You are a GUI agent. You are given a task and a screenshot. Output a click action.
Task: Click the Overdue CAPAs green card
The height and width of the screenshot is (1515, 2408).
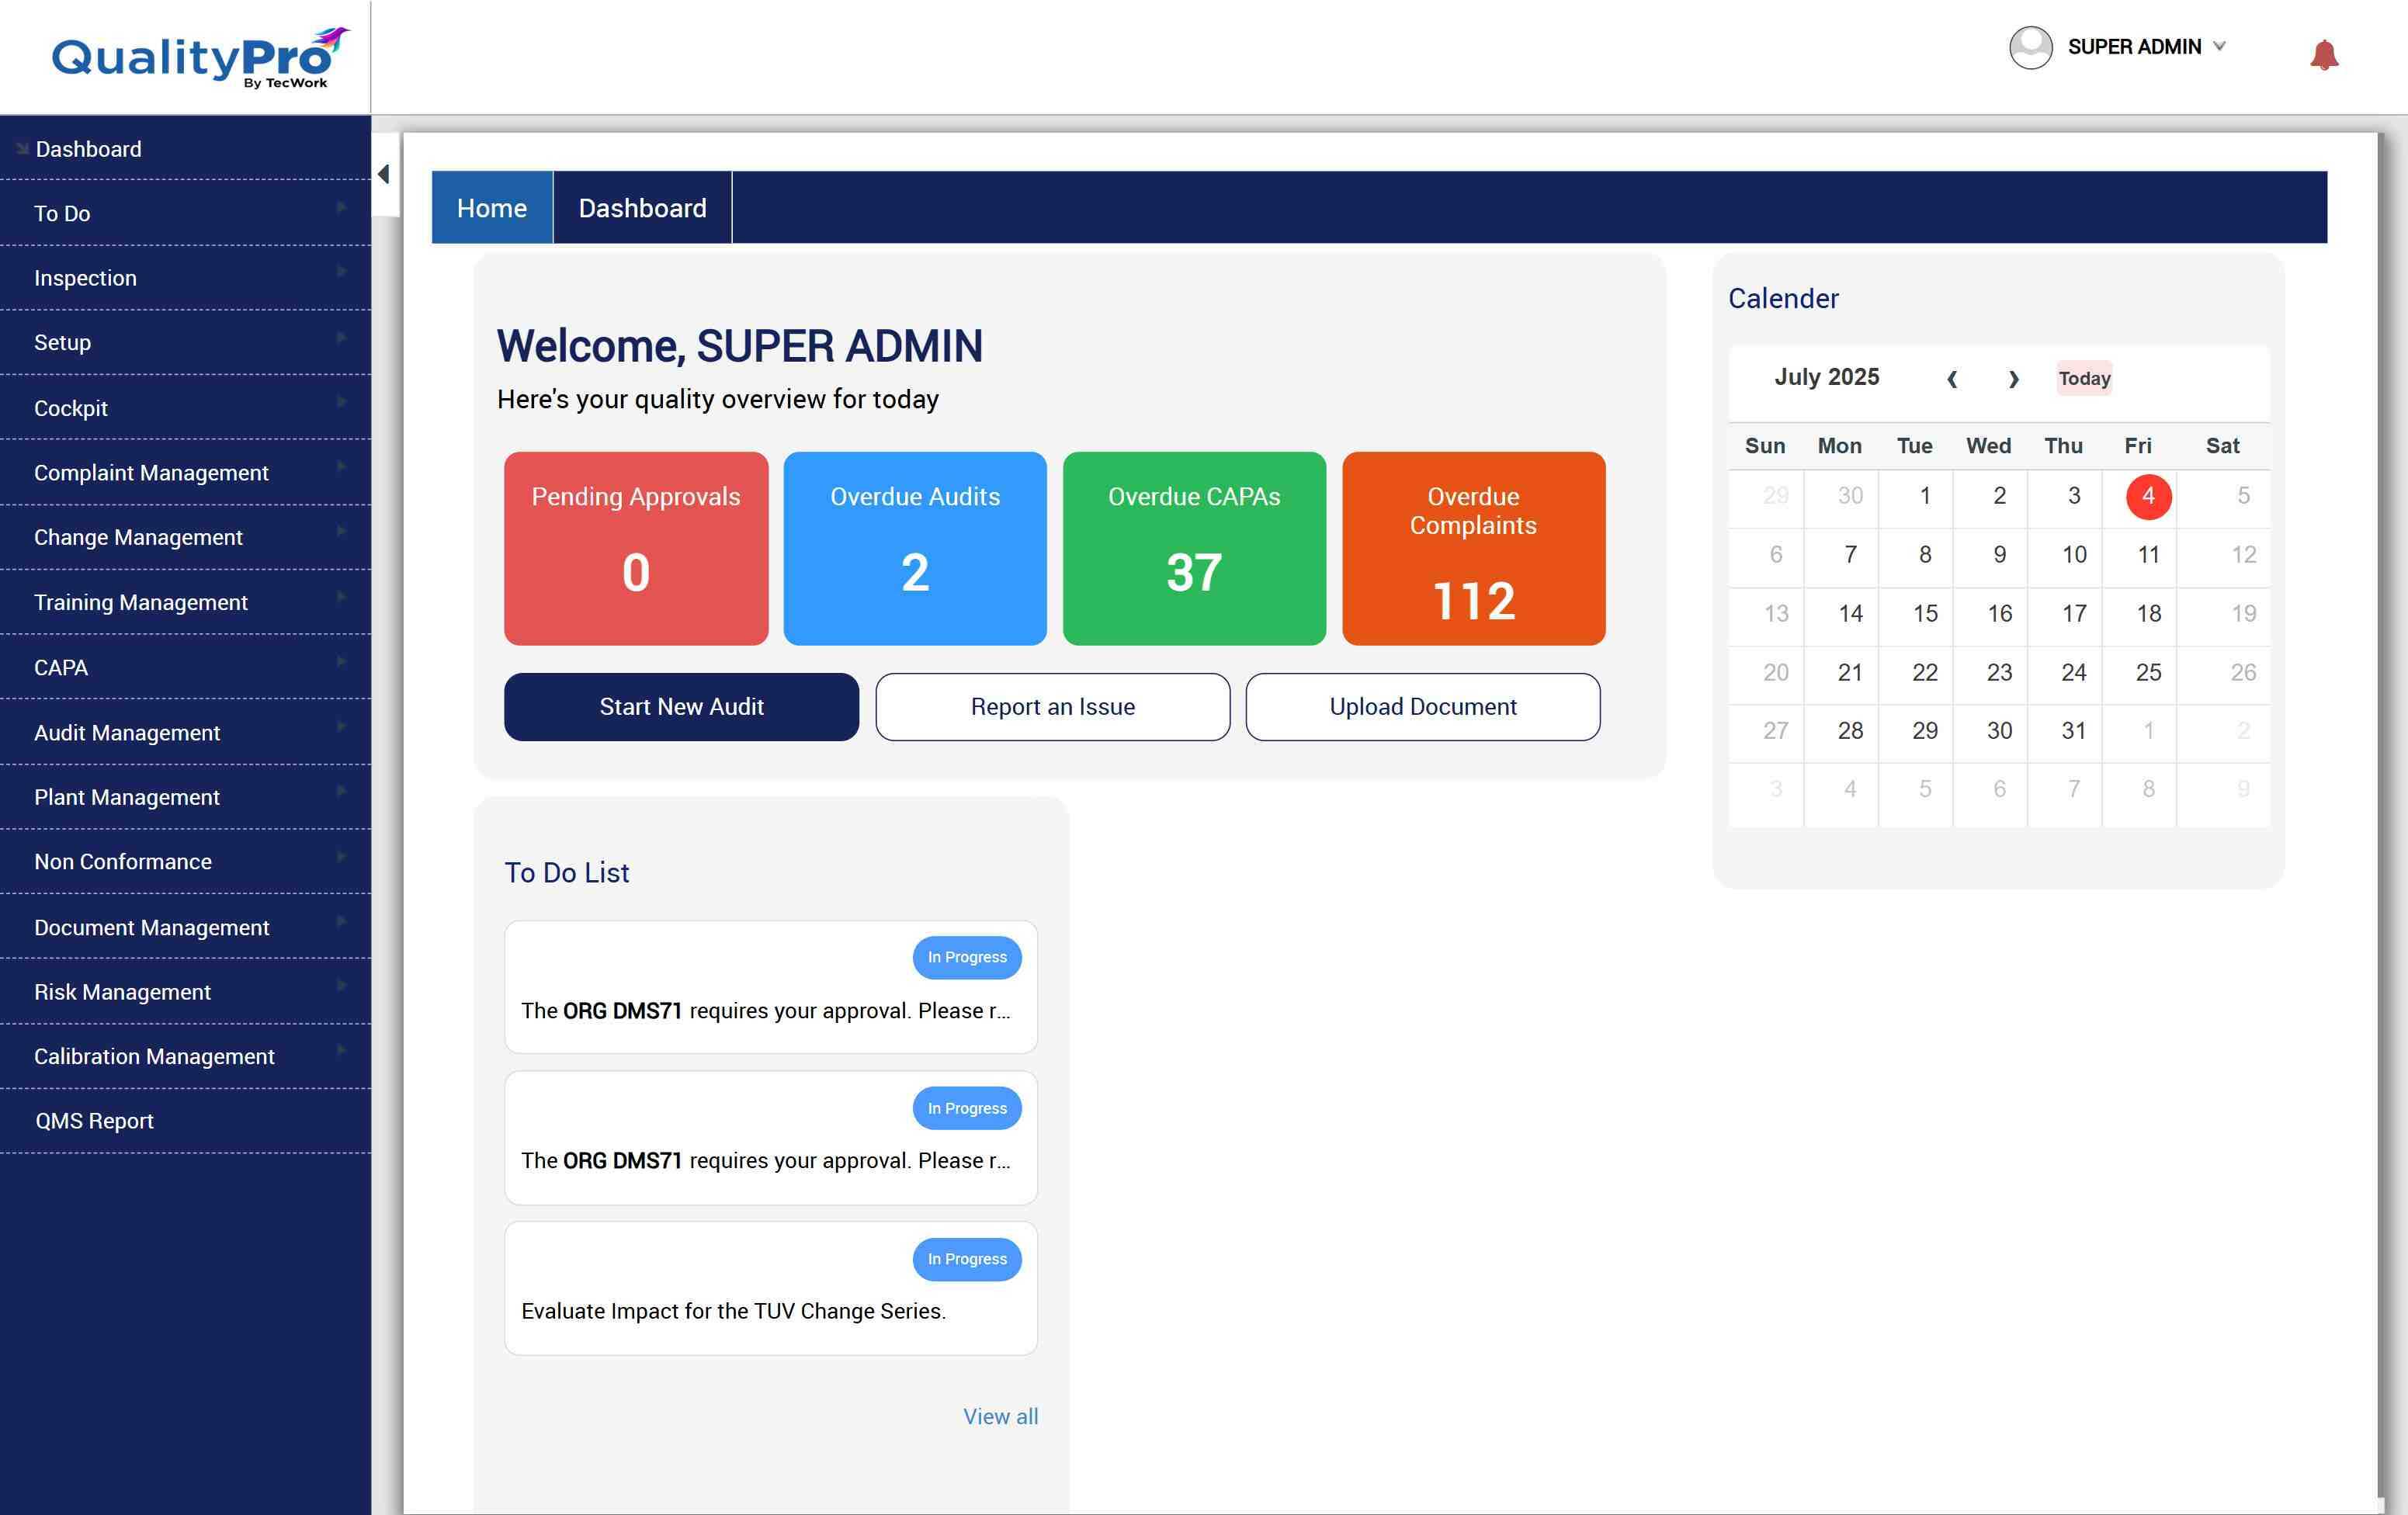tap(1194, 548)
